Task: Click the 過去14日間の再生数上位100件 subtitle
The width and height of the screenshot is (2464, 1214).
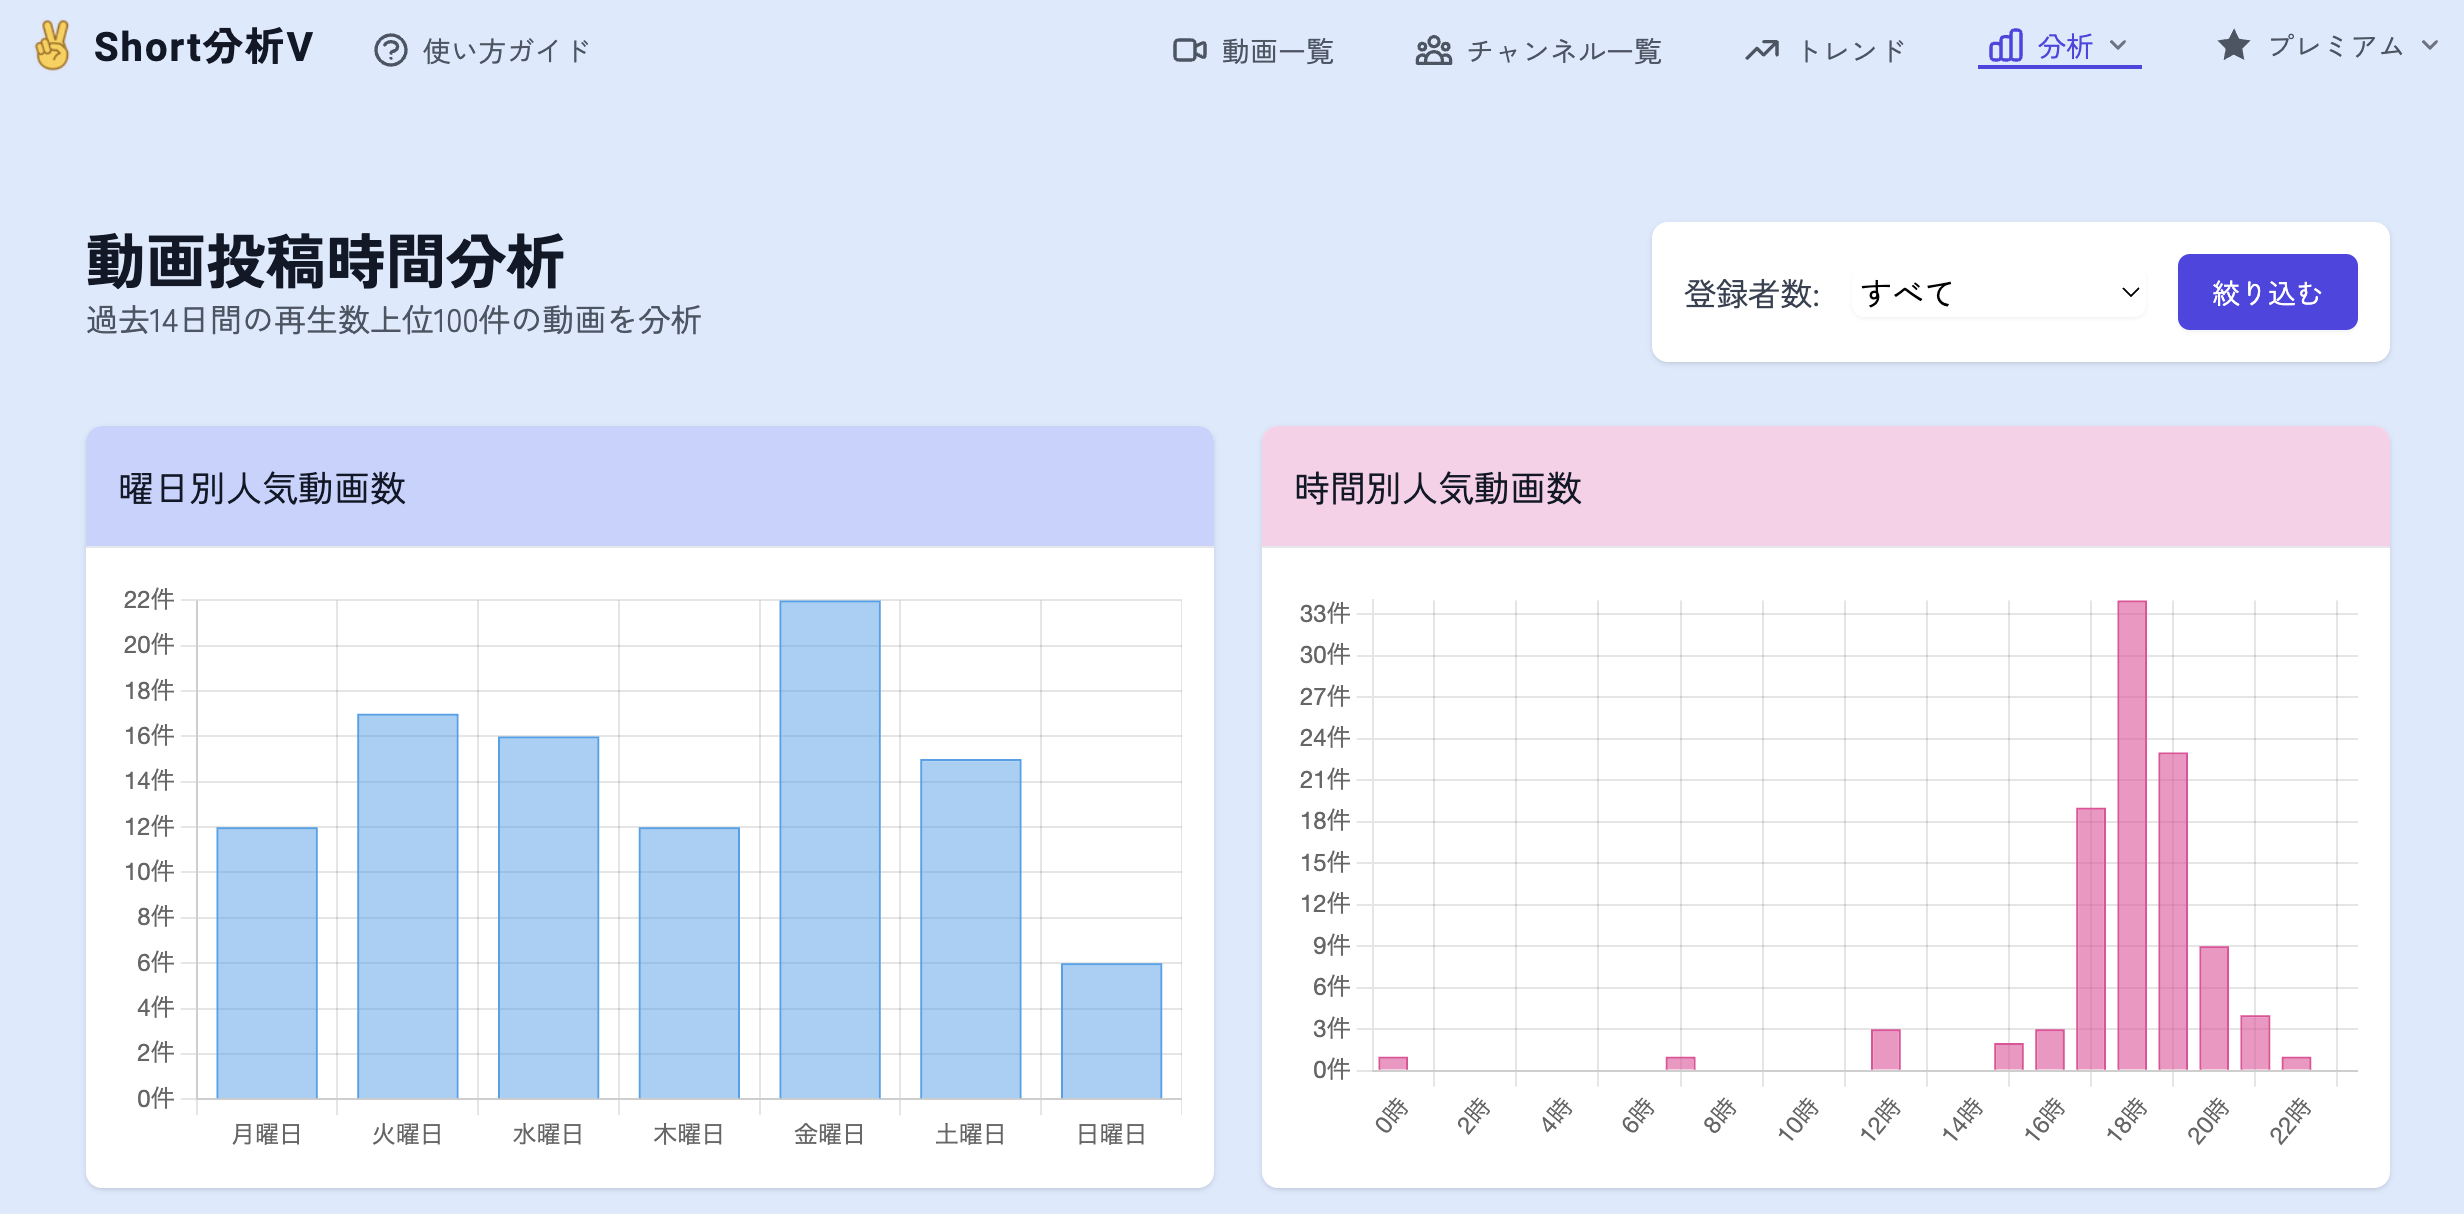Action: tap(393, 320)
